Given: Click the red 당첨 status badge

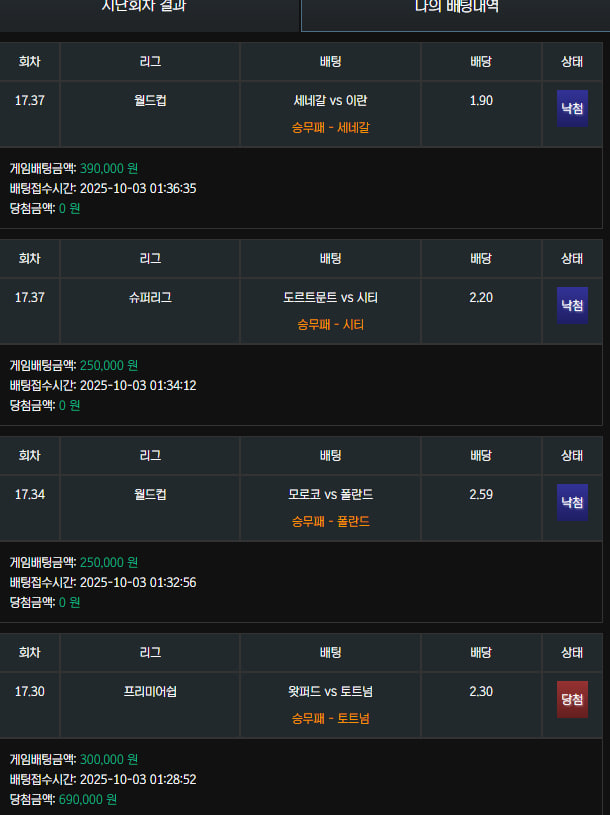Looking at the screenshot, I should [572, 699].
